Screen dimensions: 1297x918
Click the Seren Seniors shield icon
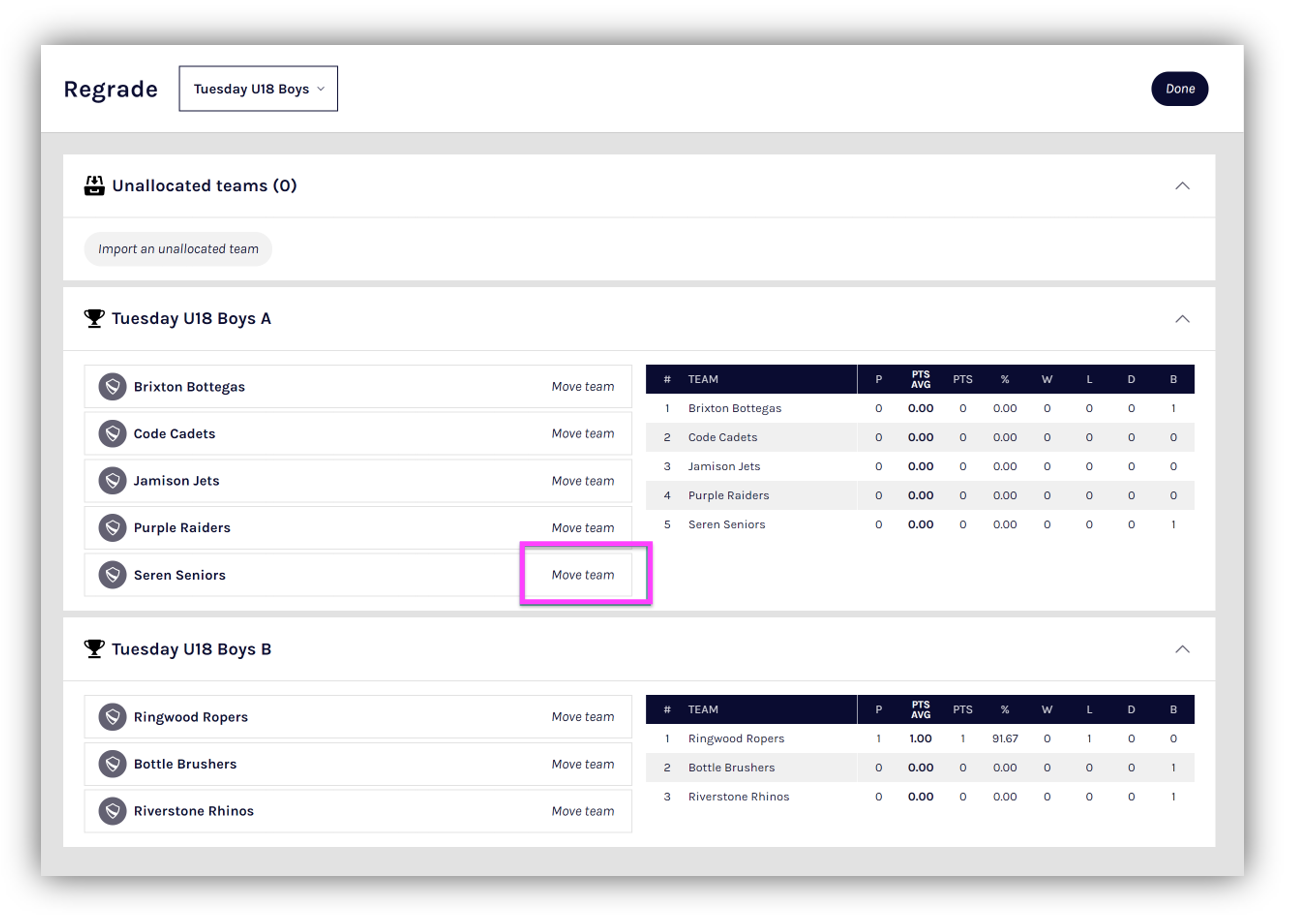pyautogui.click(x=112, y=575)
